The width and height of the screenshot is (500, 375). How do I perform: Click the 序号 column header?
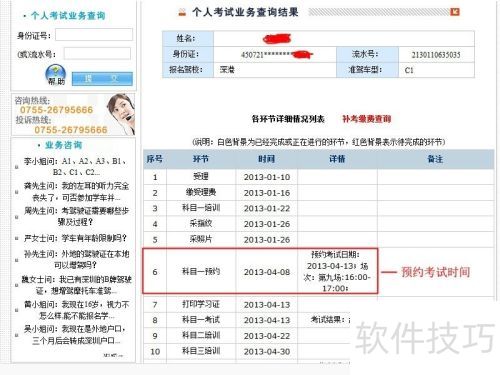tap(155, 159)
